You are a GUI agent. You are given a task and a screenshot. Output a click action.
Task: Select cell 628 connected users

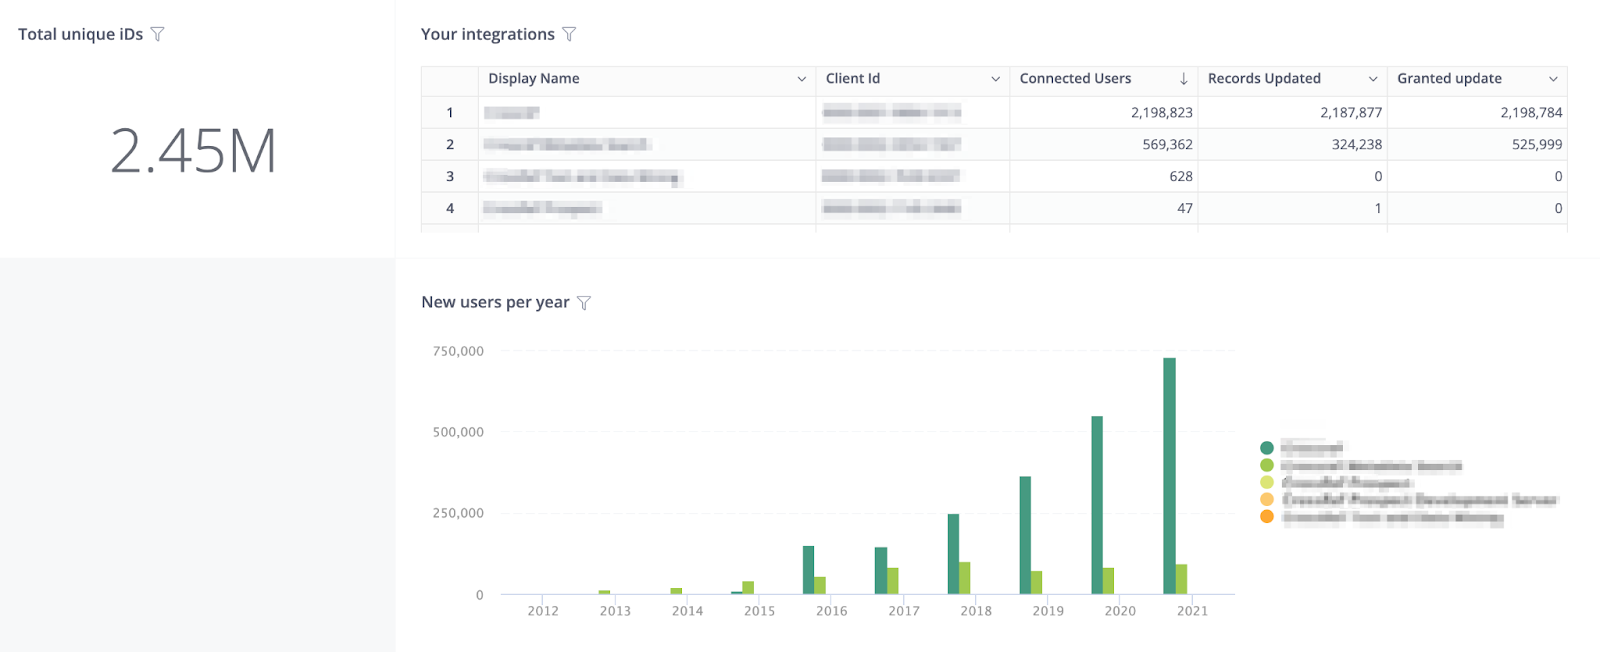[x=1104, y=177]
